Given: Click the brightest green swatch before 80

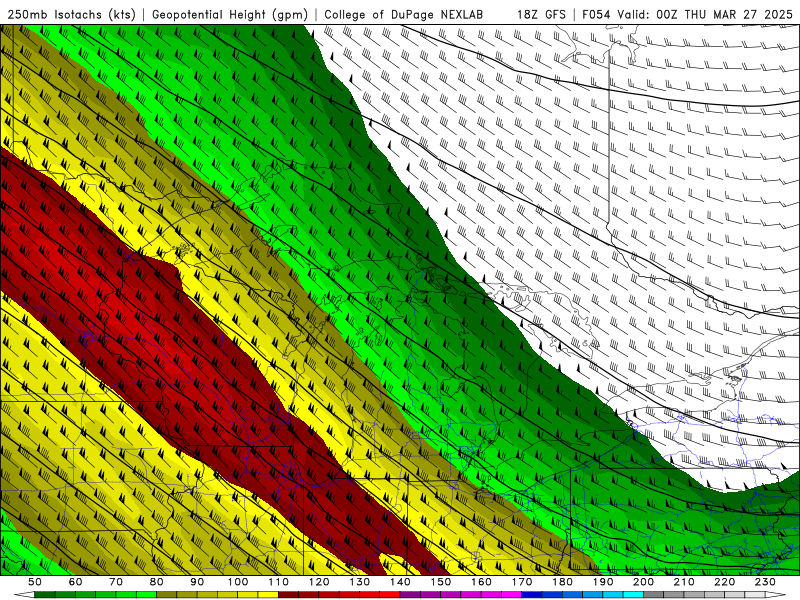Looking at the screenshot, I should pyautogui.click(x=146, y=595).
